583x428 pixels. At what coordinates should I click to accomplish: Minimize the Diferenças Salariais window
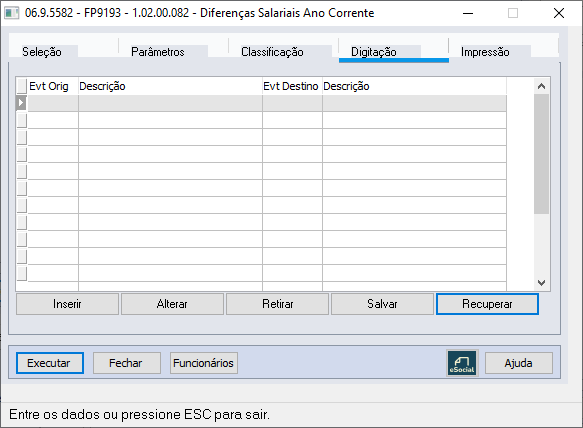[x=468, y=13]
